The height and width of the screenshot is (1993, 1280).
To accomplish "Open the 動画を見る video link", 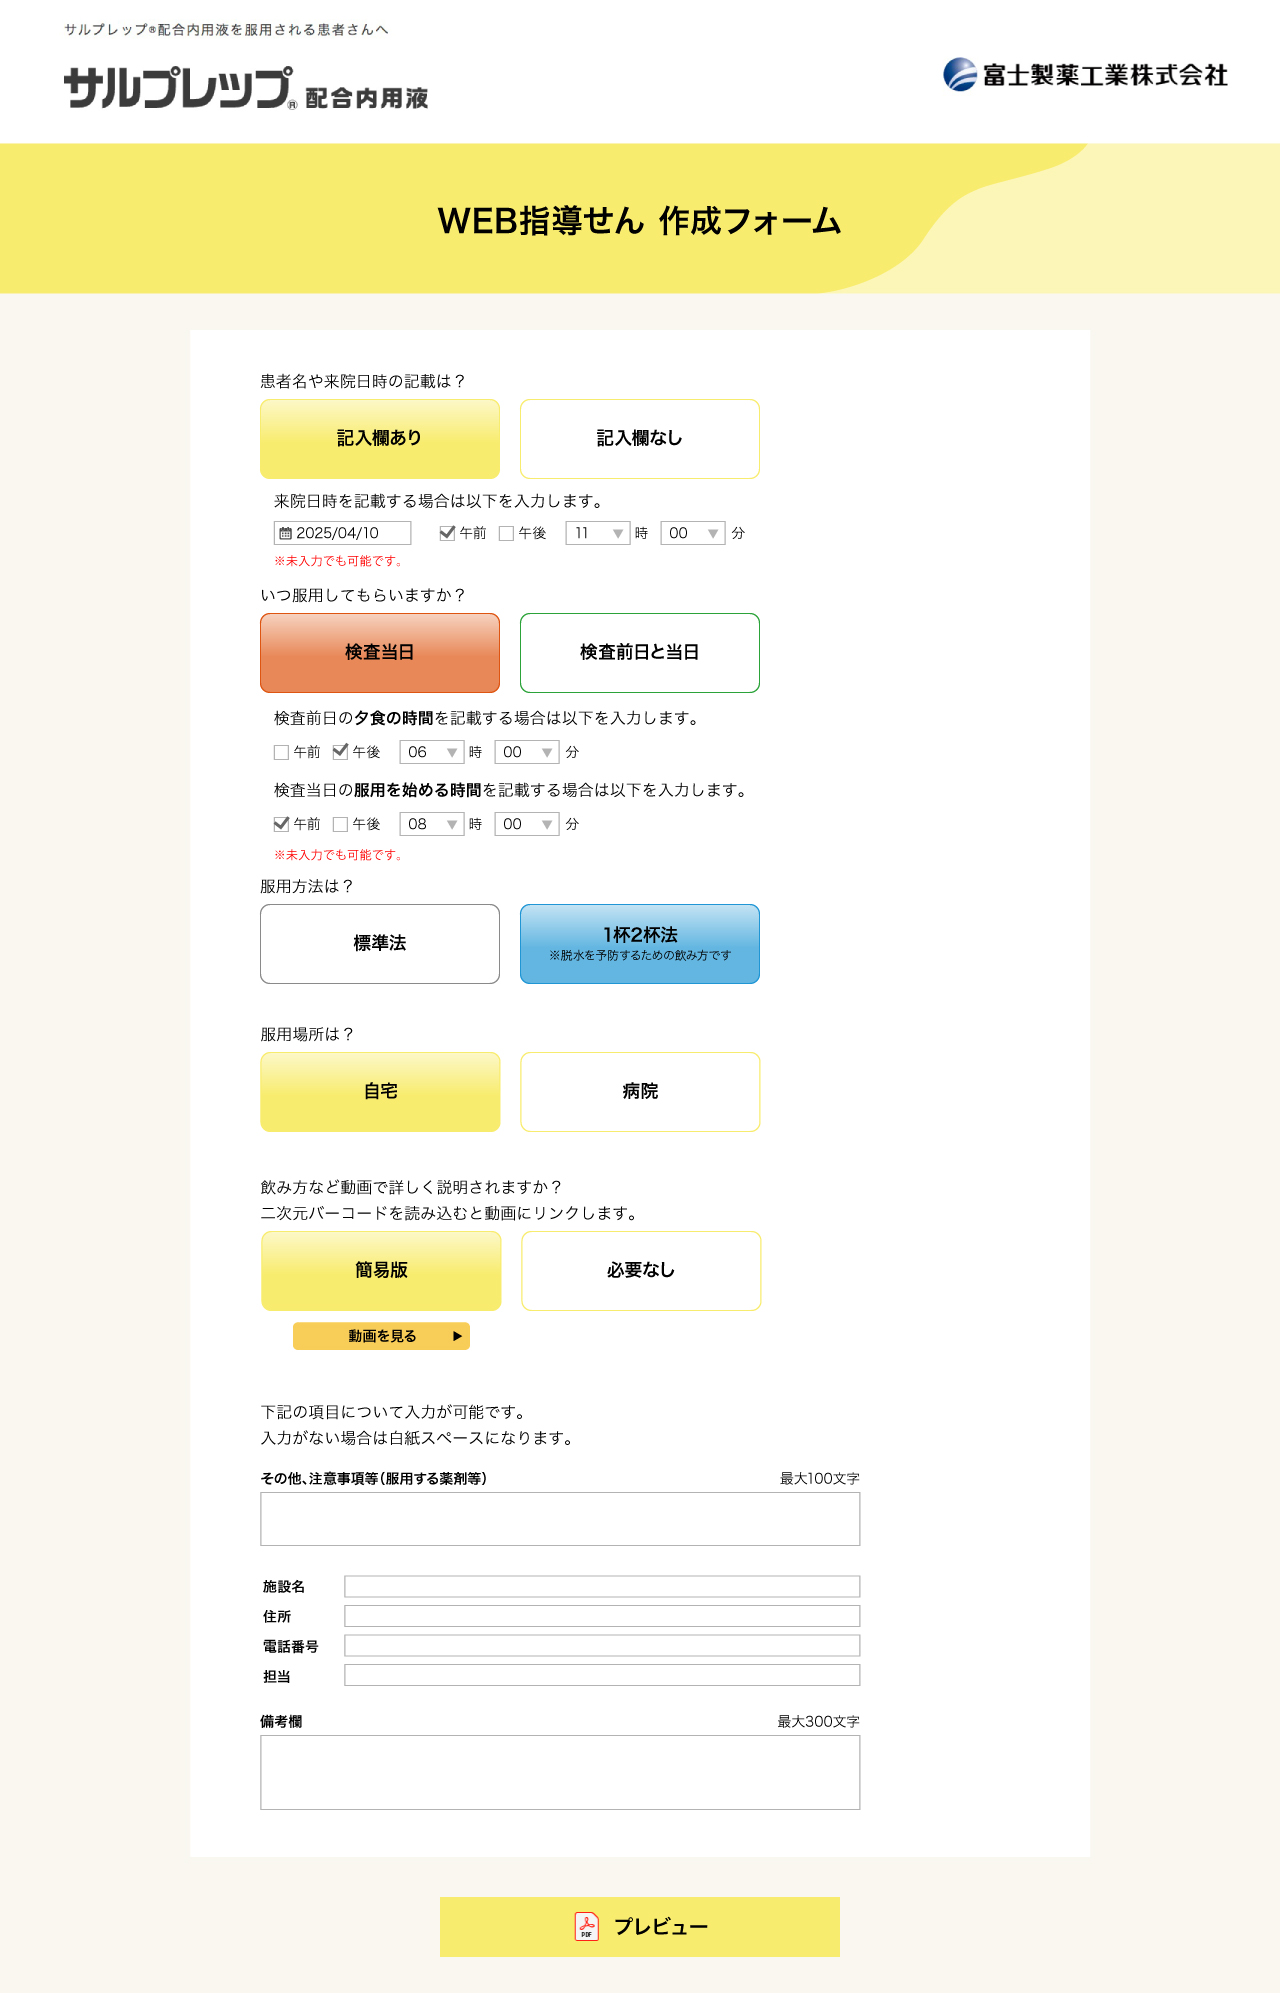I will click(381, 1336).
